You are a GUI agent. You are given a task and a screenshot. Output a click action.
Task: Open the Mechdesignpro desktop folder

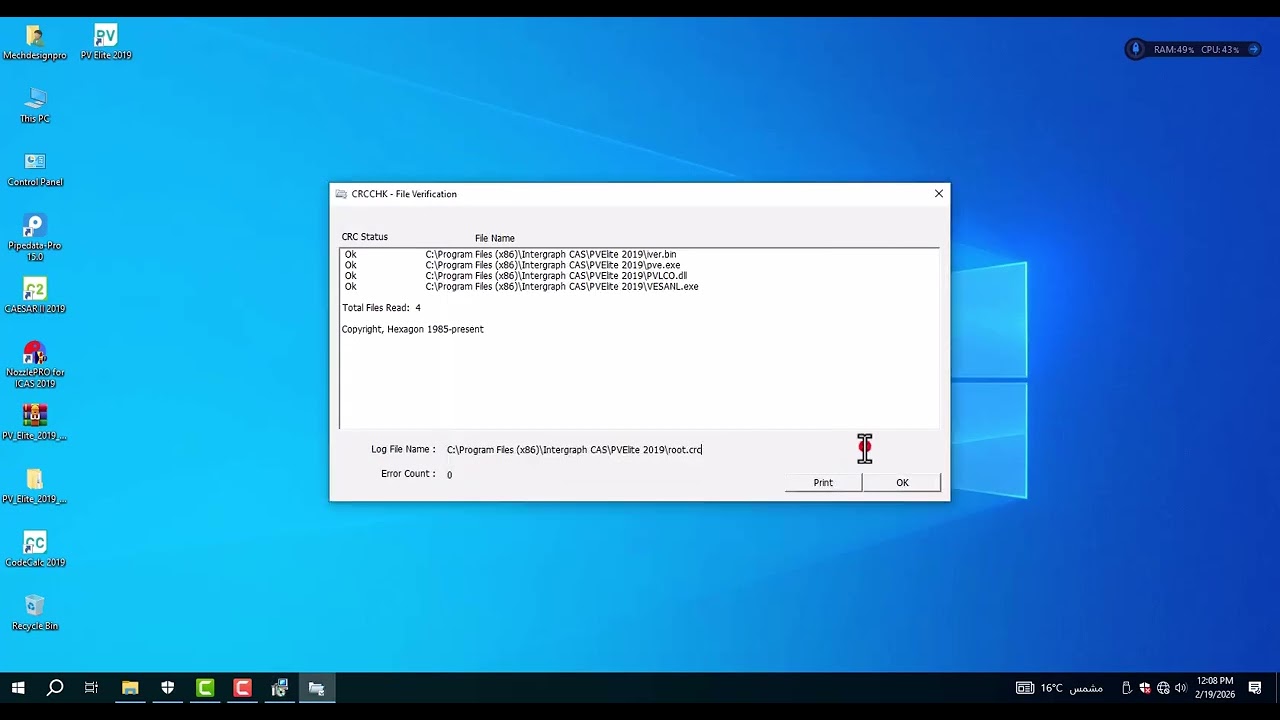35,43
